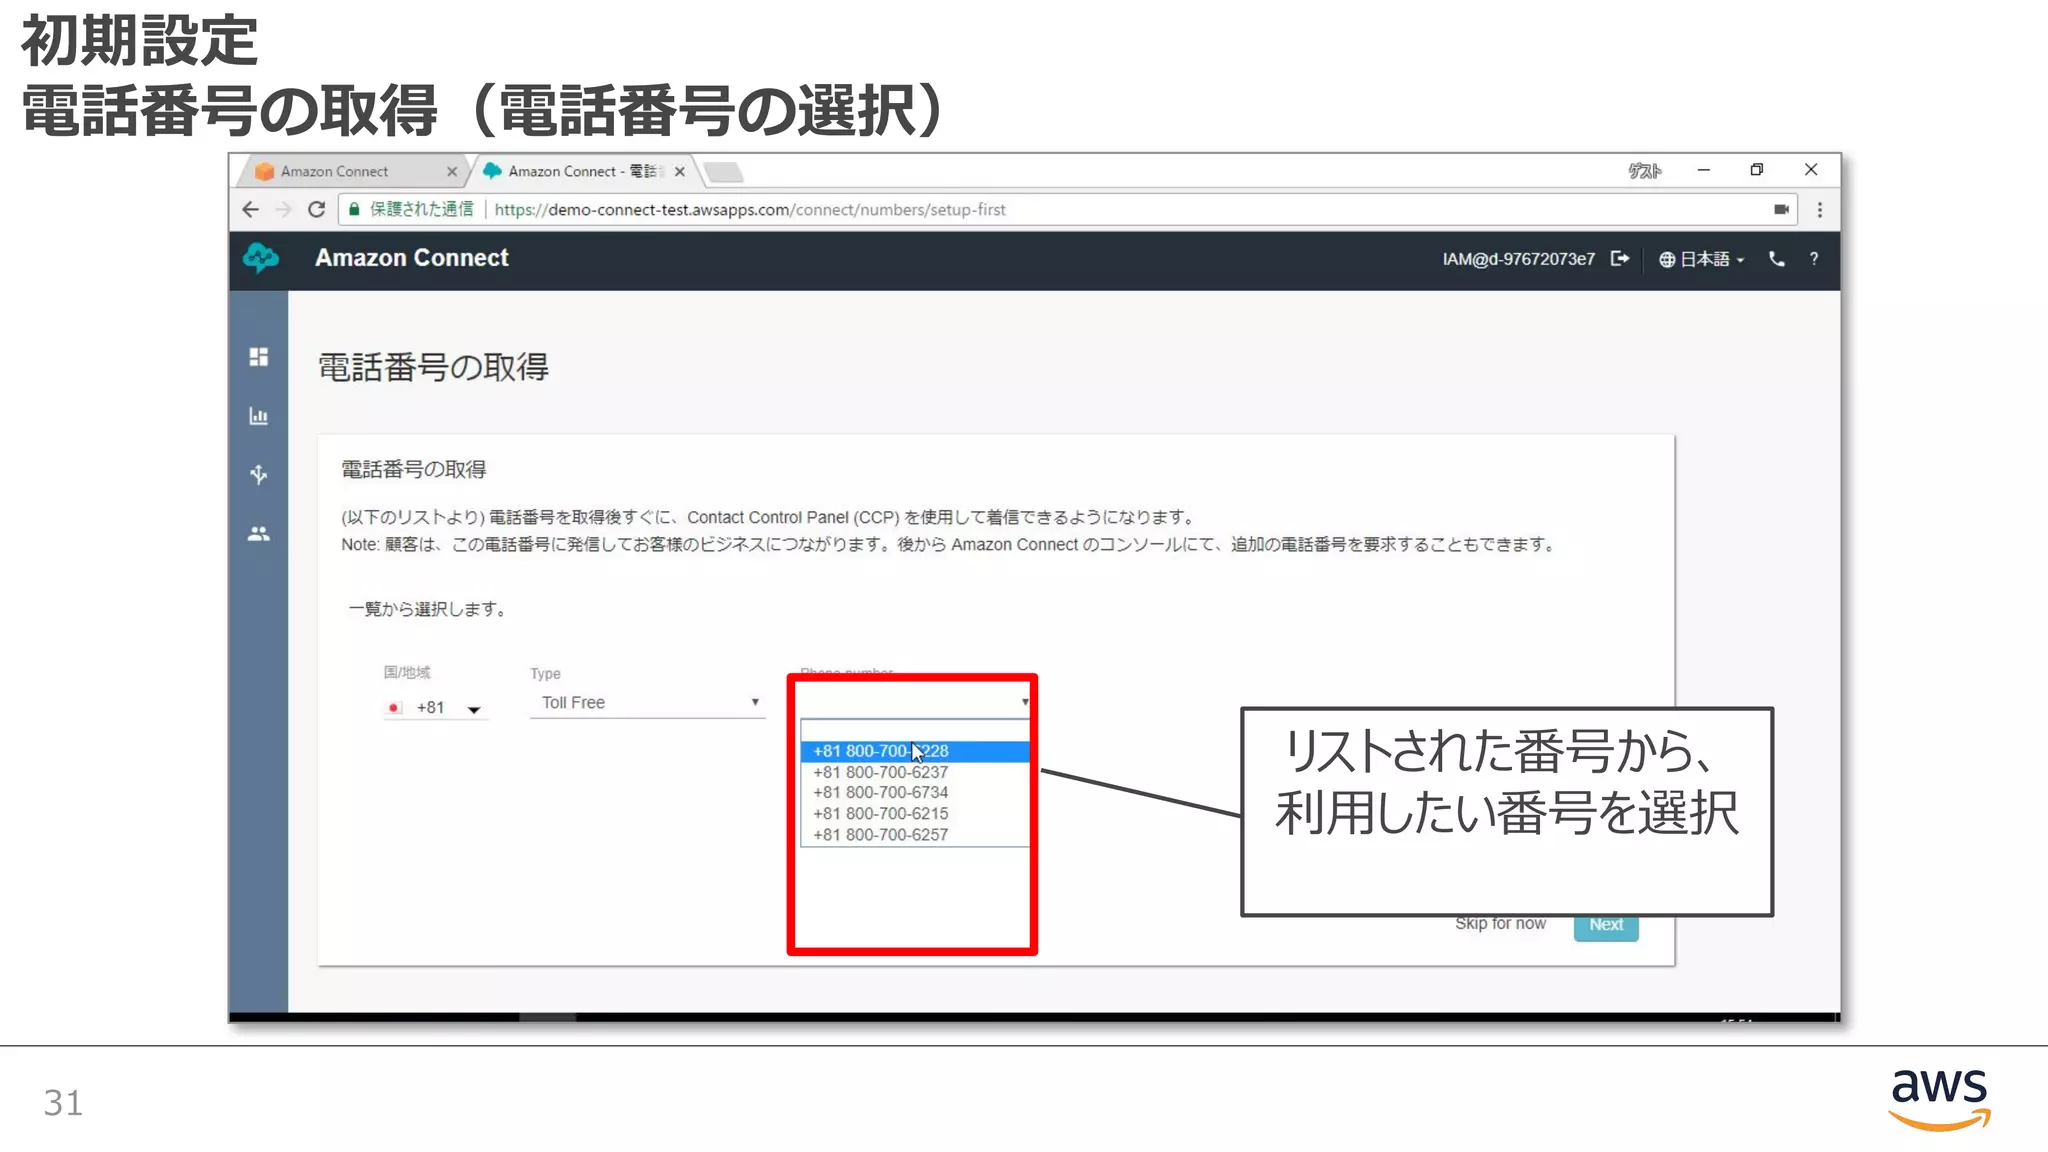The width and height of the screenshot is (2048, 1152).
Task: Open the 日本語 language dropdown
Action: (1701, 259)
